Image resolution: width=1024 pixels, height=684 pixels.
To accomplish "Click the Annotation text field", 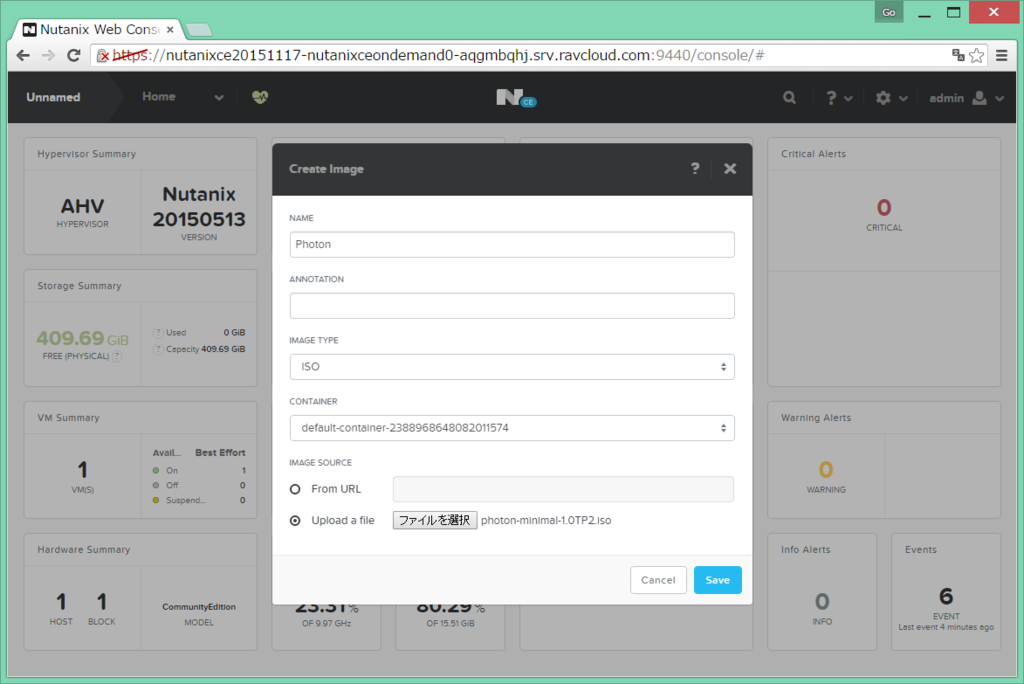I will click(x=512, y=306).
